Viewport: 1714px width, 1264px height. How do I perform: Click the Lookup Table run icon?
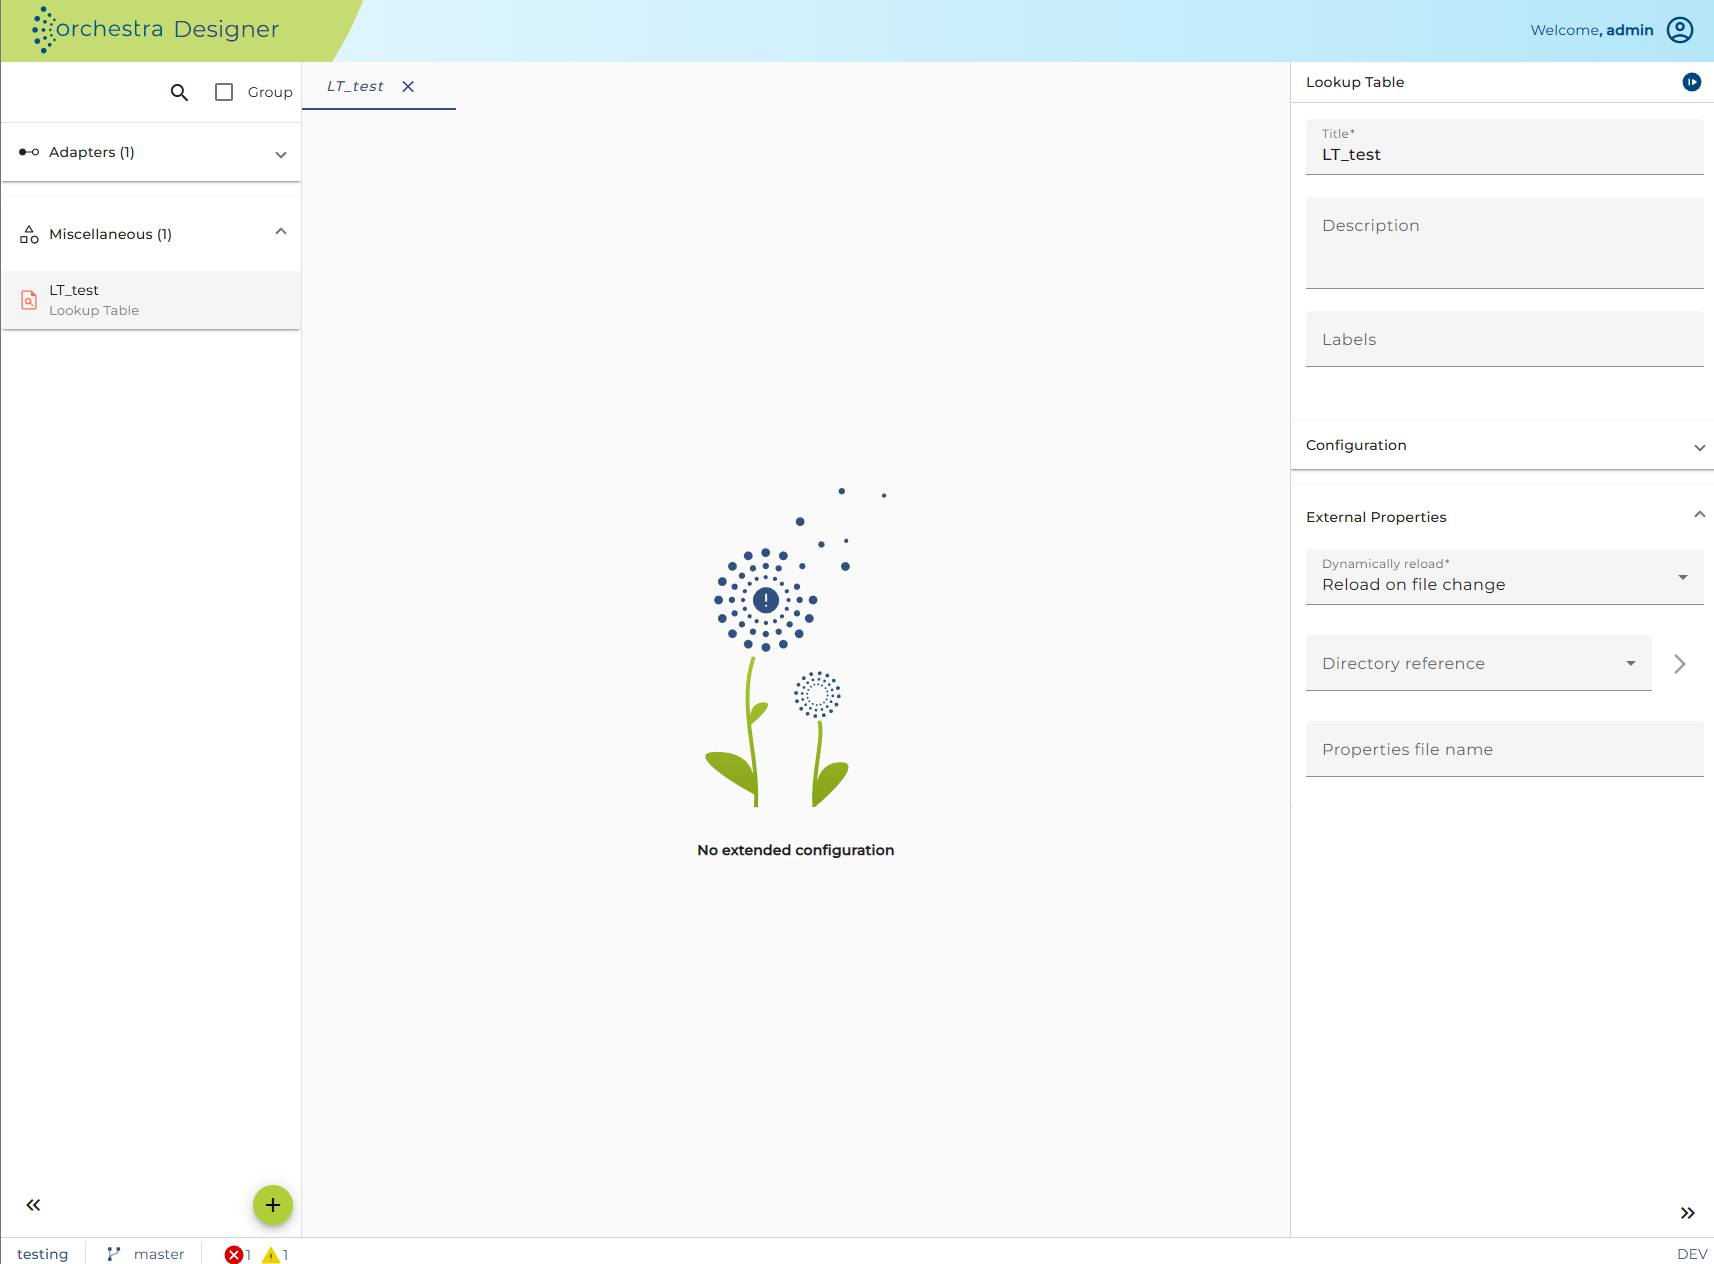coord(1692,82)
